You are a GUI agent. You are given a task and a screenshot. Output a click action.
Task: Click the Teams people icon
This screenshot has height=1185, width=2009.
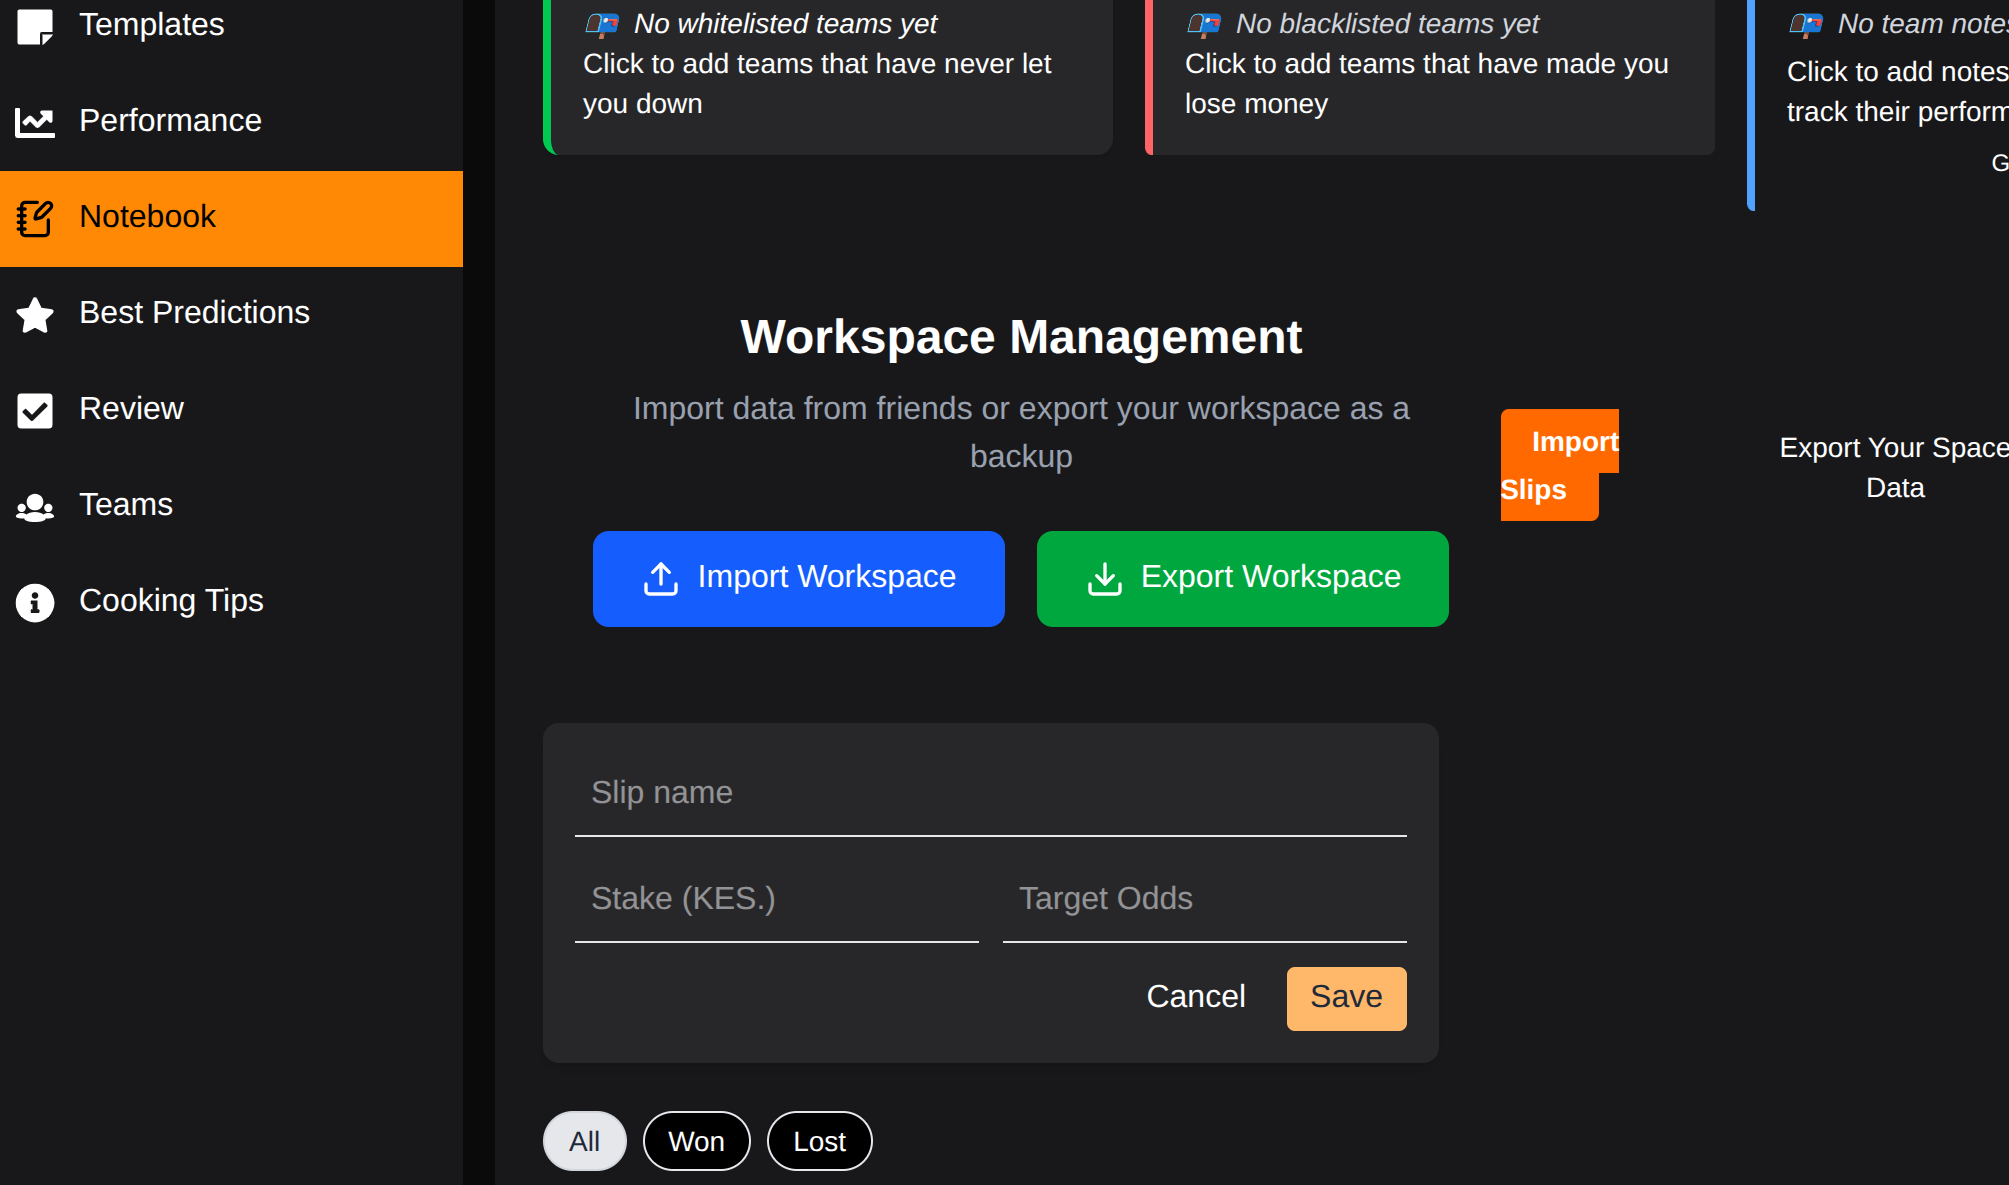coord(35,507)
